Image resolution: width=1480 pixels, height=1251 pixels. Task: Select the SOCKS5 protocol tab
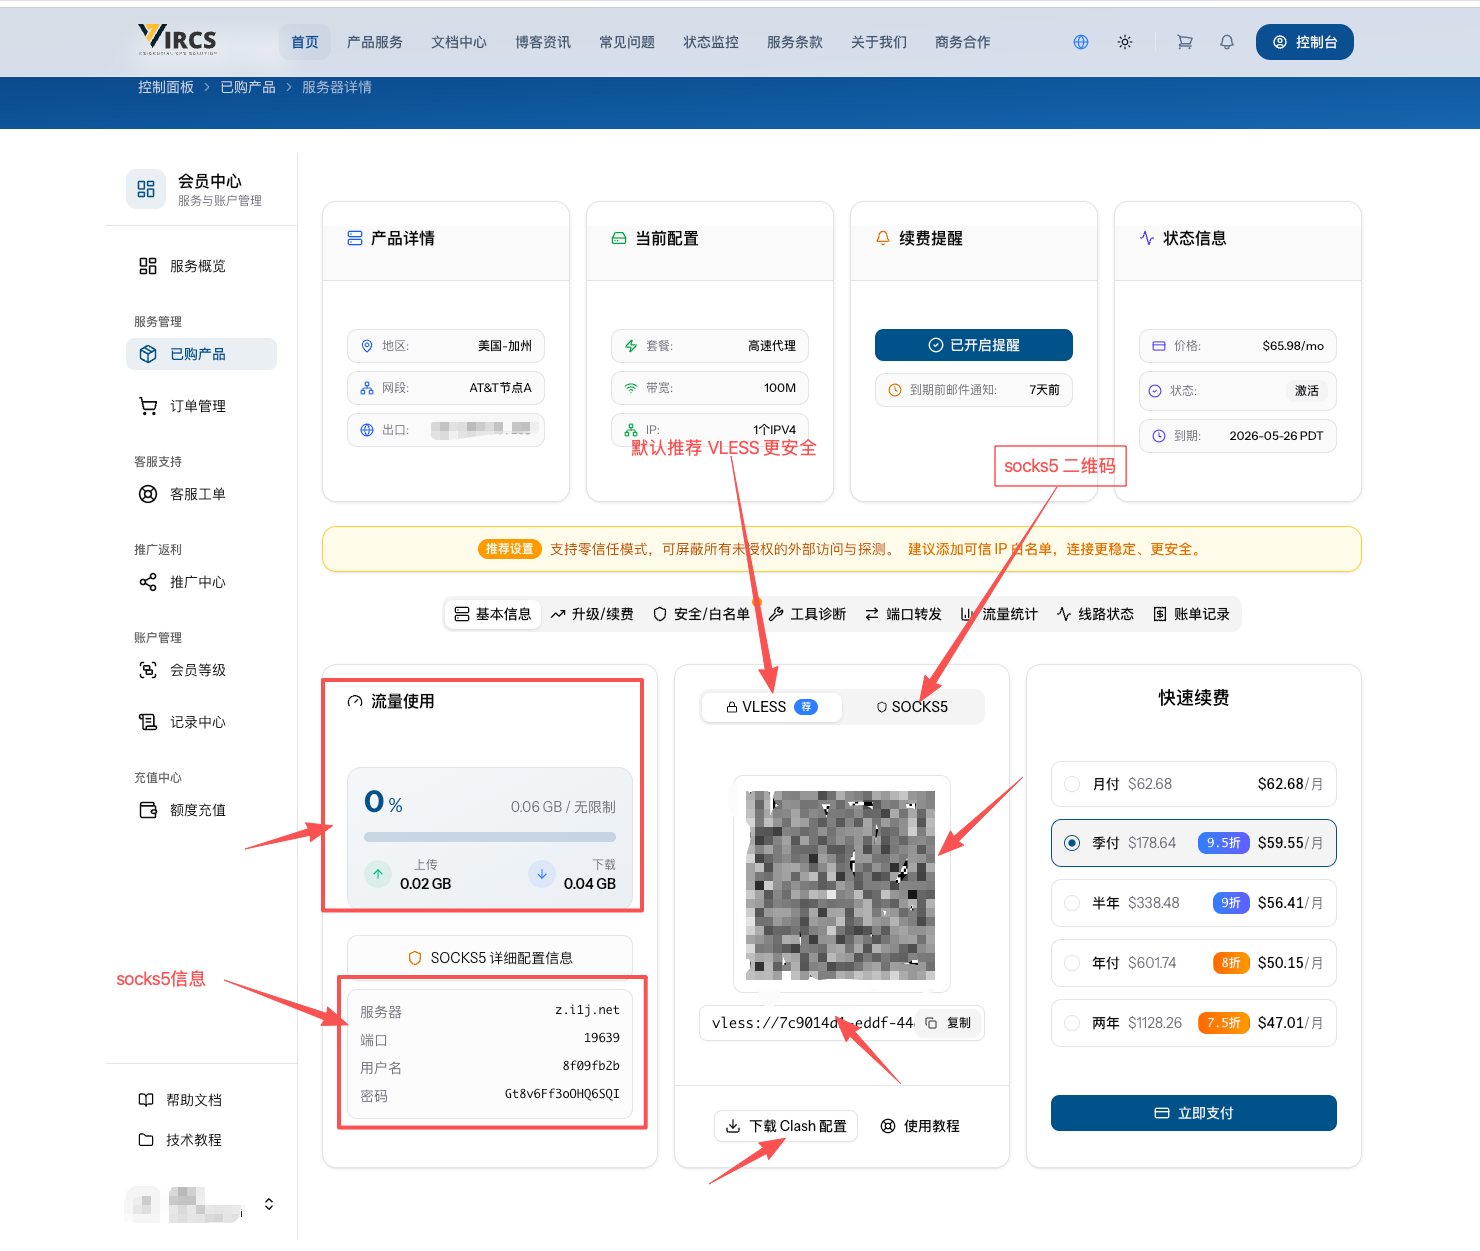pos(912,707)
